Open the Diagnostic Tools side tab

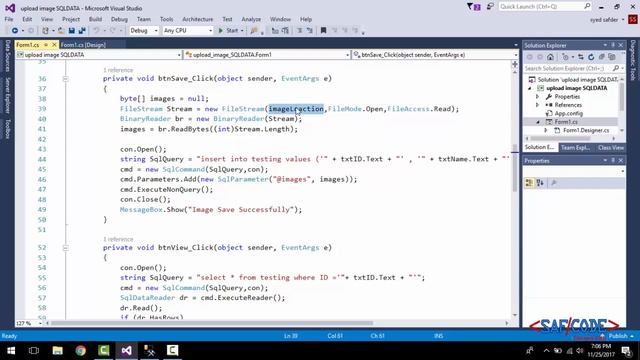coord(633,60)
